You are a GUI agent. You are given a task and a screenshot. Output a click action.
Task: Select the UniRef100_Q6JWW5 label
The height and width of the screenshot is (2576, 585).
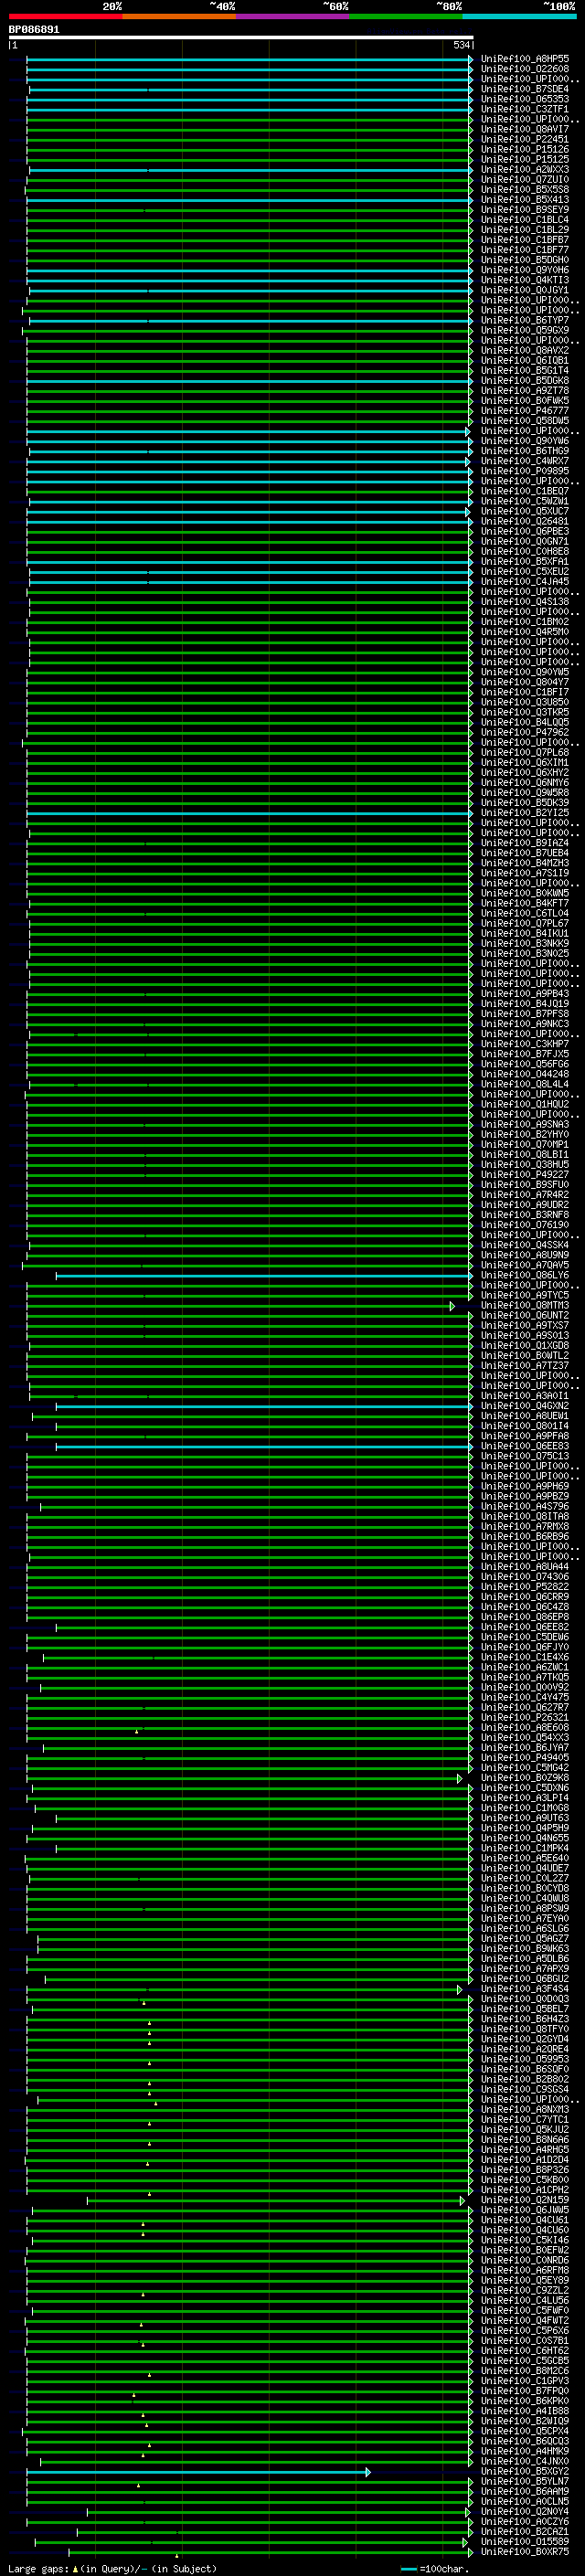pyautogui.click(x=525, y=2211)
